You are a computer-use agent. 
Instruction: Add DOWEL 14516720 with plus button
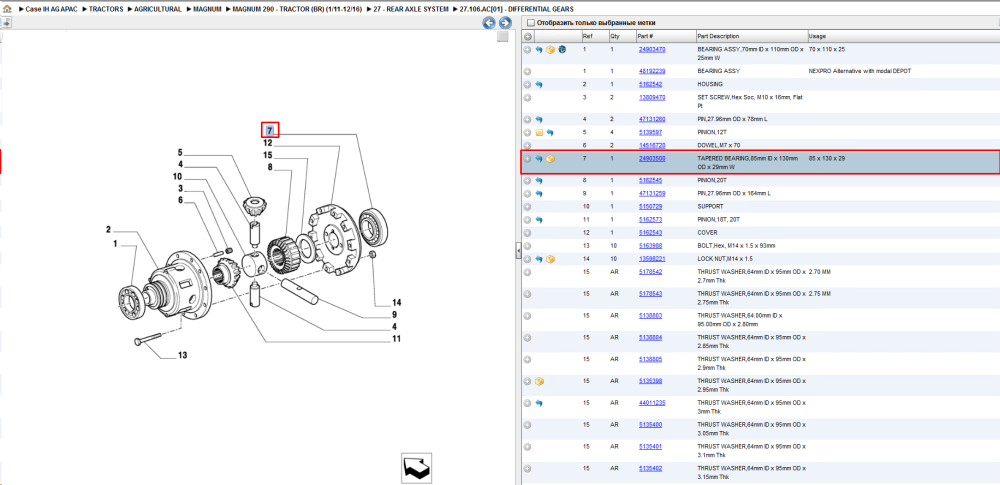click(527, 146)
